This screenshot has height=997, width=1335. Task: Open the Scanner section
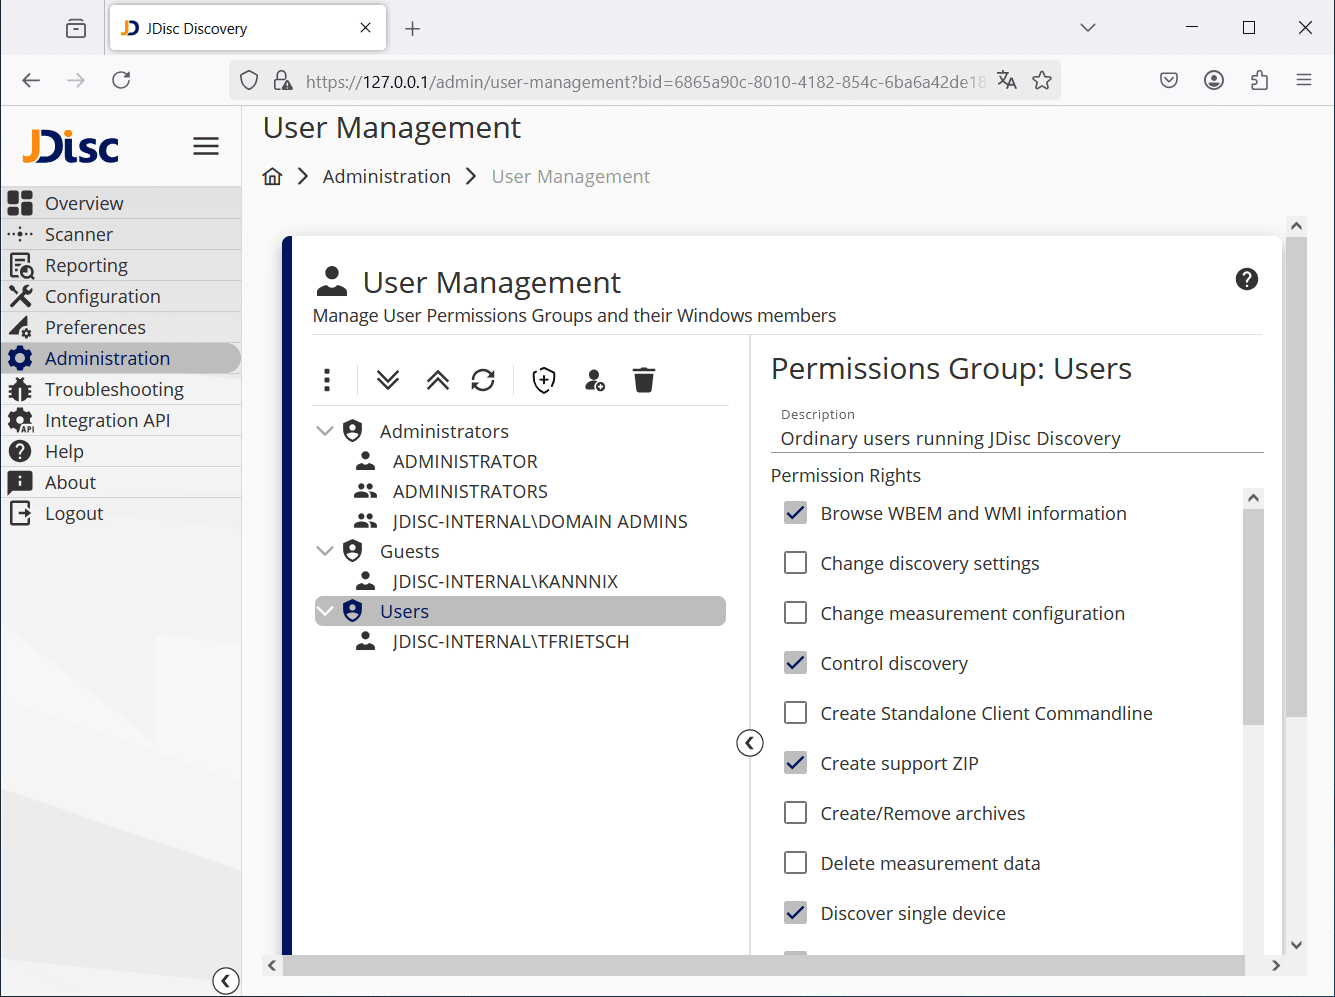pos(80,233)
